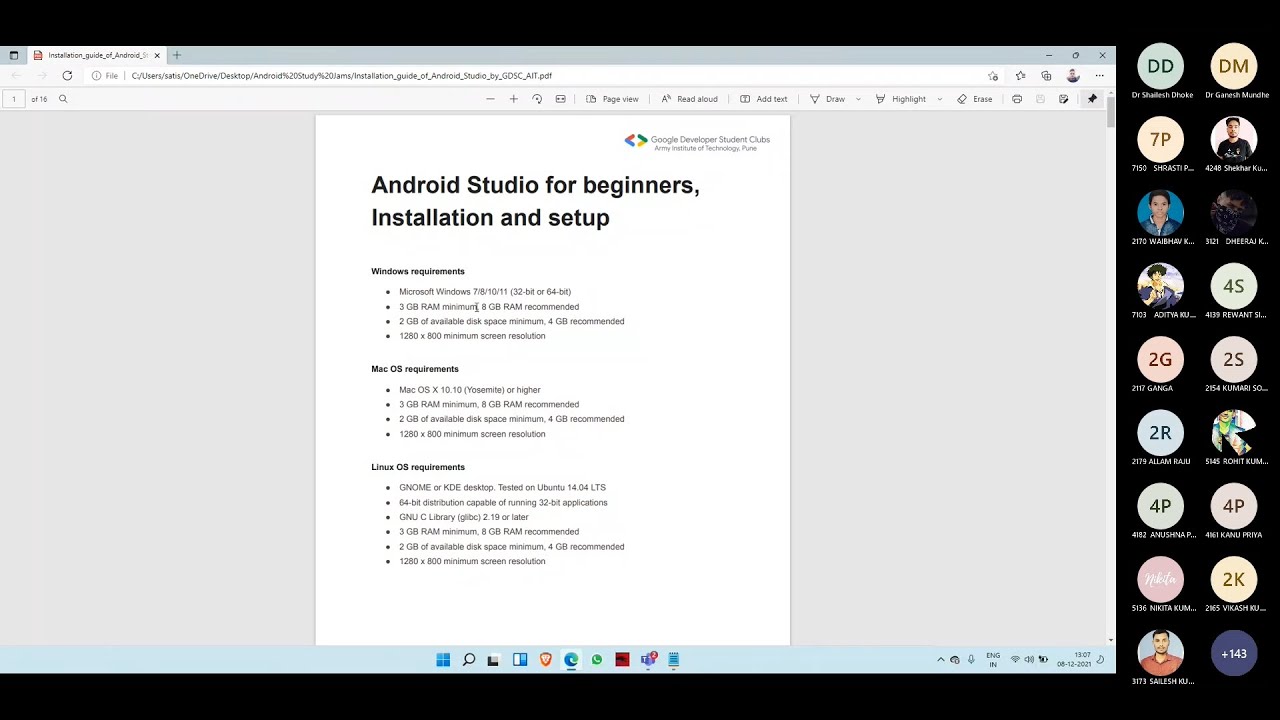Zoom out of the PDF
The height and width of the screenshot is (720, 1280).
[x=490, y=99]
